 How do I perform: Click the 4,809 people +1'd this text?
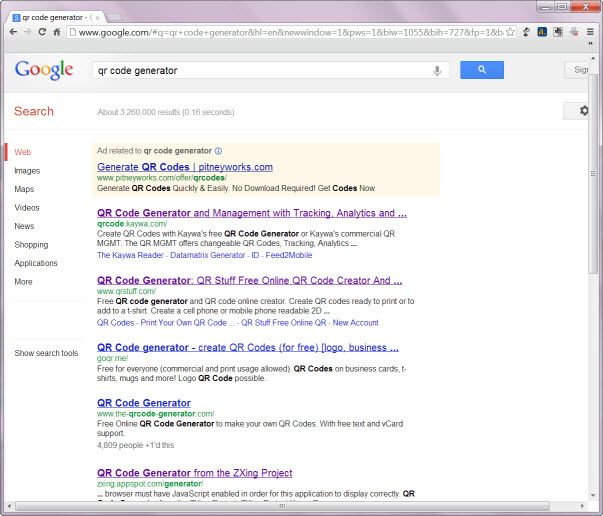tap(135, 445)
